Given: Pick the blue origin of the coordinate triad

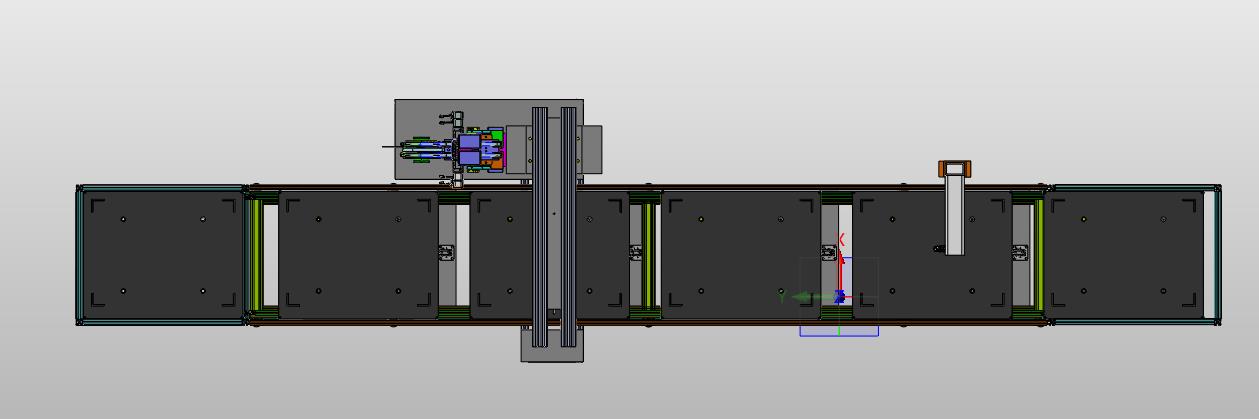Looking at the screenshot, I should (x=840, y=297).
